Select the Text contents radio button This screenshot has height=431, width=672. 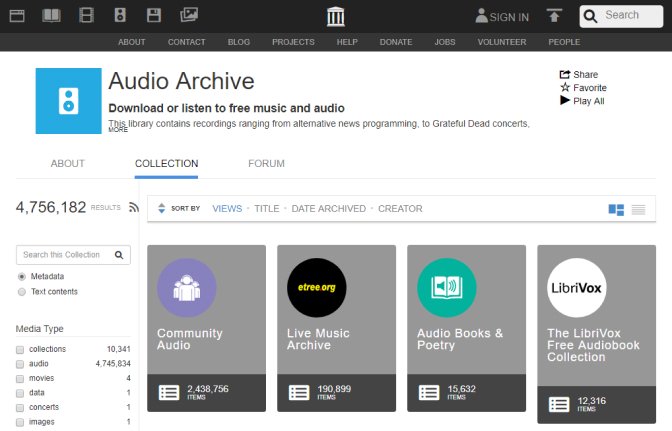[21, 292]
